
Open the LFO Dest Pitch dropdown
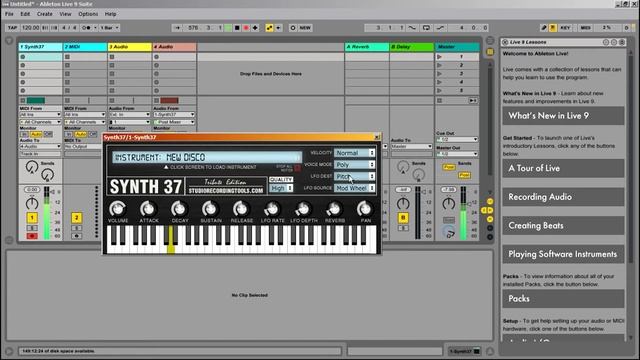(354, 176)
